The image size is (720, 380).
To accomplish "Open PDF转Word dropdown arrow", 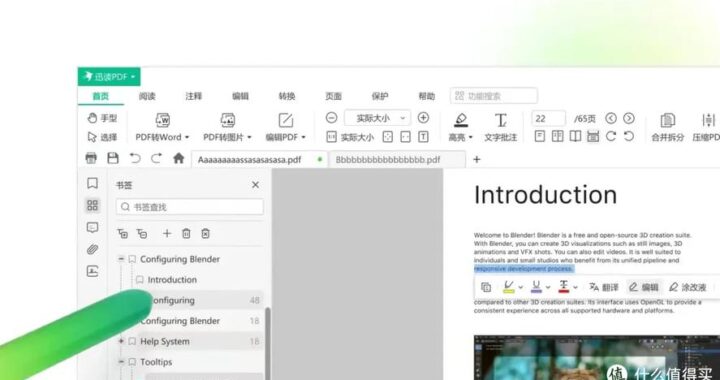I will coord(187,137).
